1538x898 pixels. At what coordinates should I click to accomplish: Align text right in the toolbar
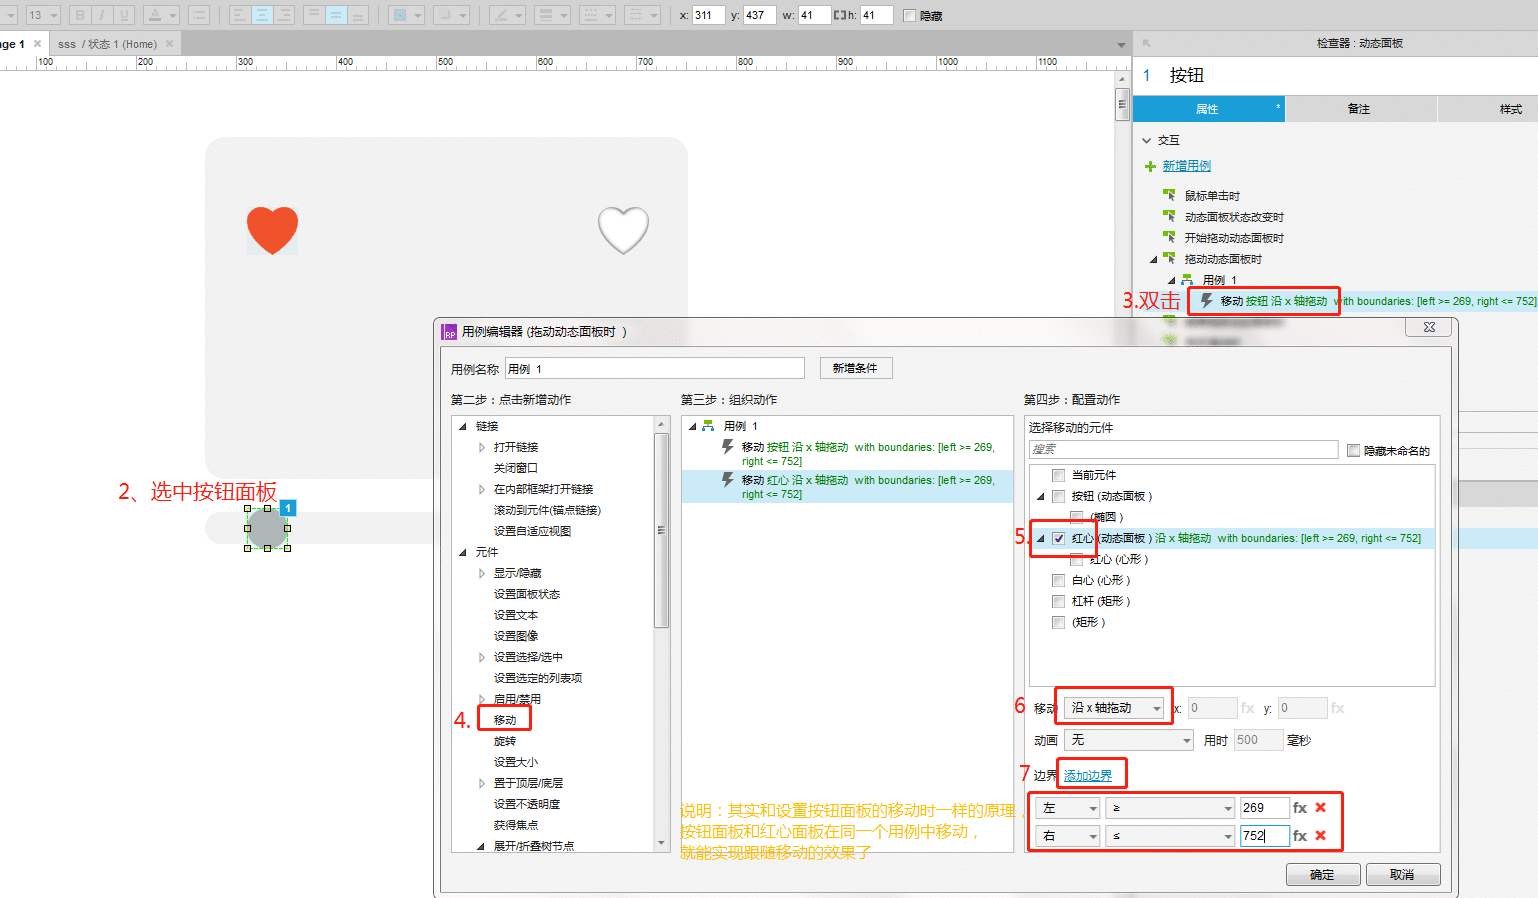pyautogui.click(x=284, y=15)
